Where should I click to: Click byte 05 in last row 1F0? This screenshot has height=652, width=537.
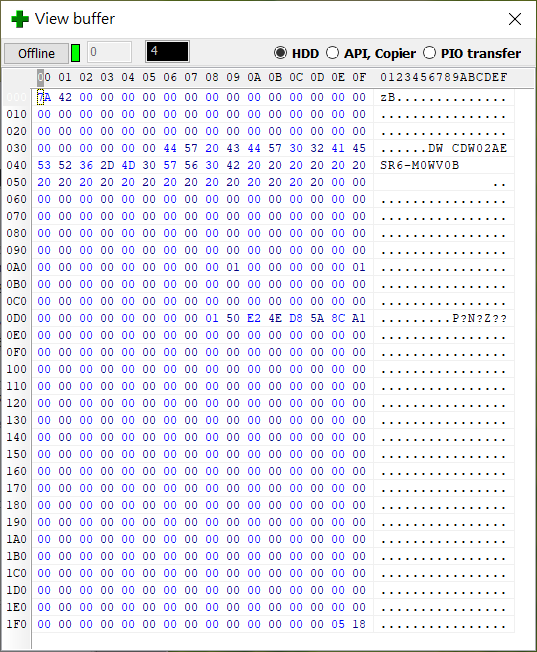tap(338, 625)
